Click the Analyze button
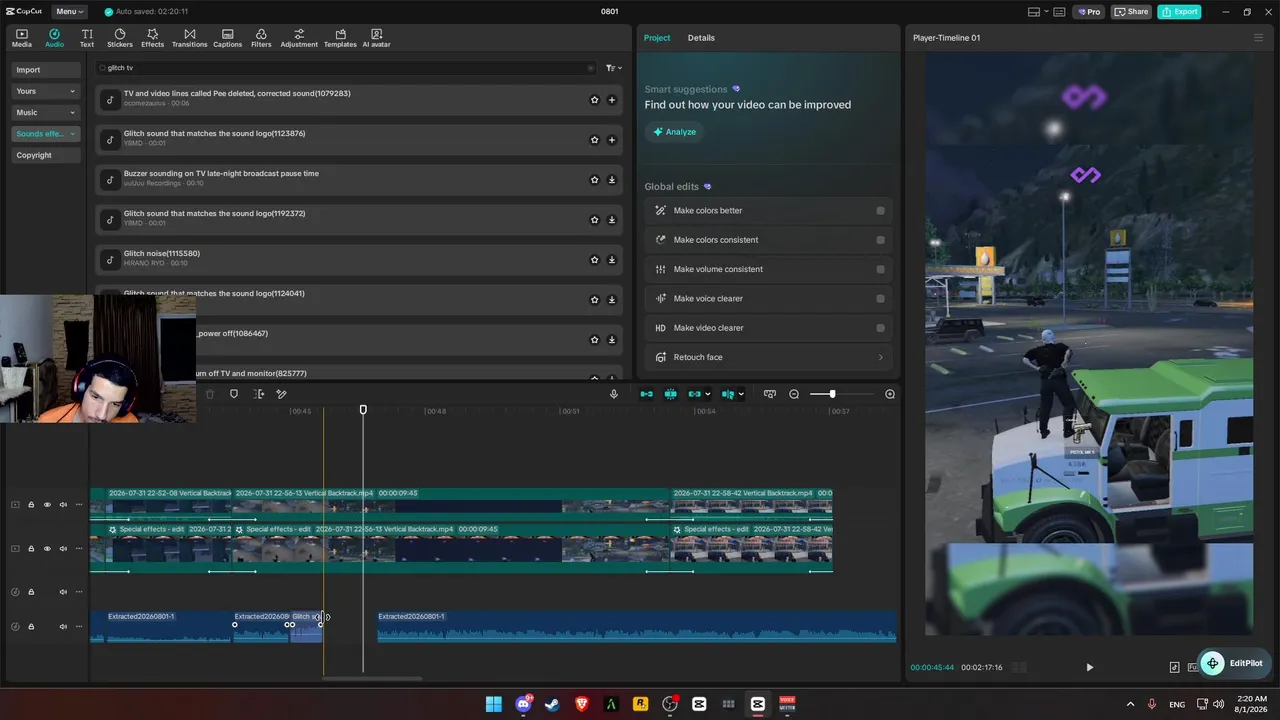The height and width of the screenshot is (720, 1280). 674,132
